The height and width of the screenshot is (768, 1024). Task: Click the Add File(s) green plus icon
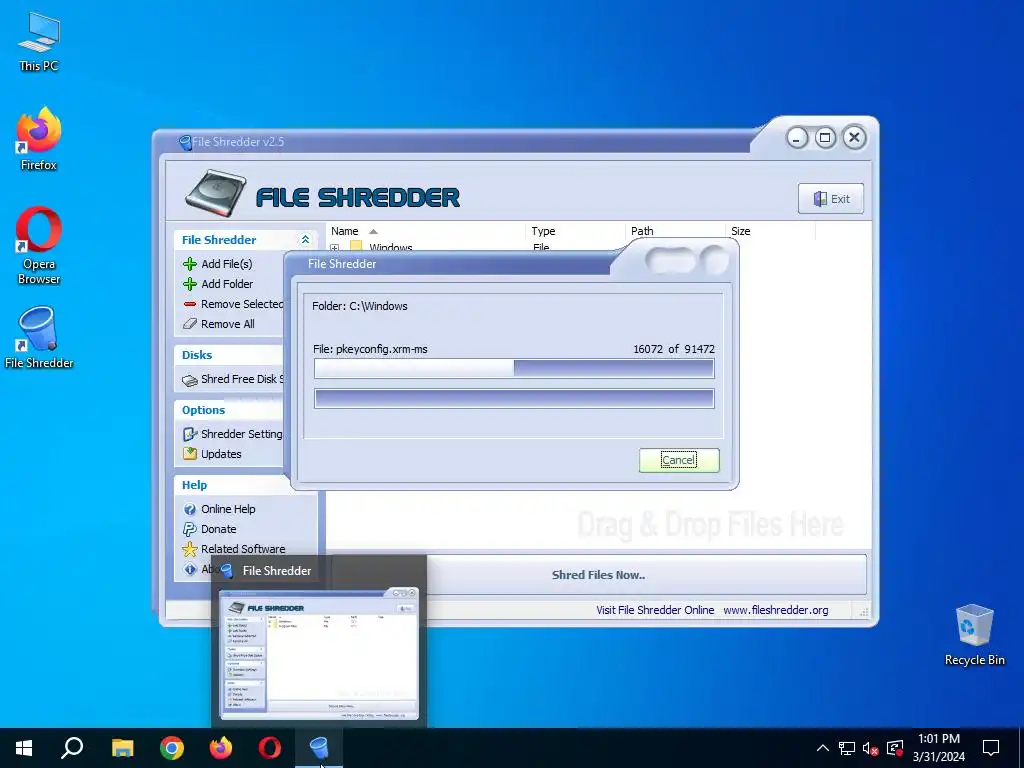[x=190, y=264]
